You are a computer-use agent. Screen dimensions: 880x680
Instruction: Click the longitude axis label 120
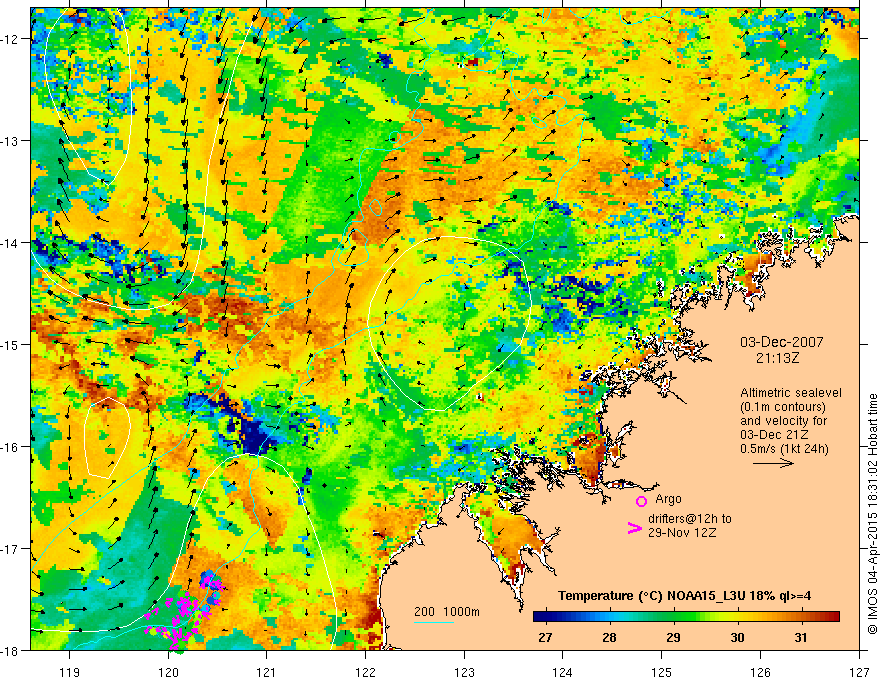click(168, 672)
